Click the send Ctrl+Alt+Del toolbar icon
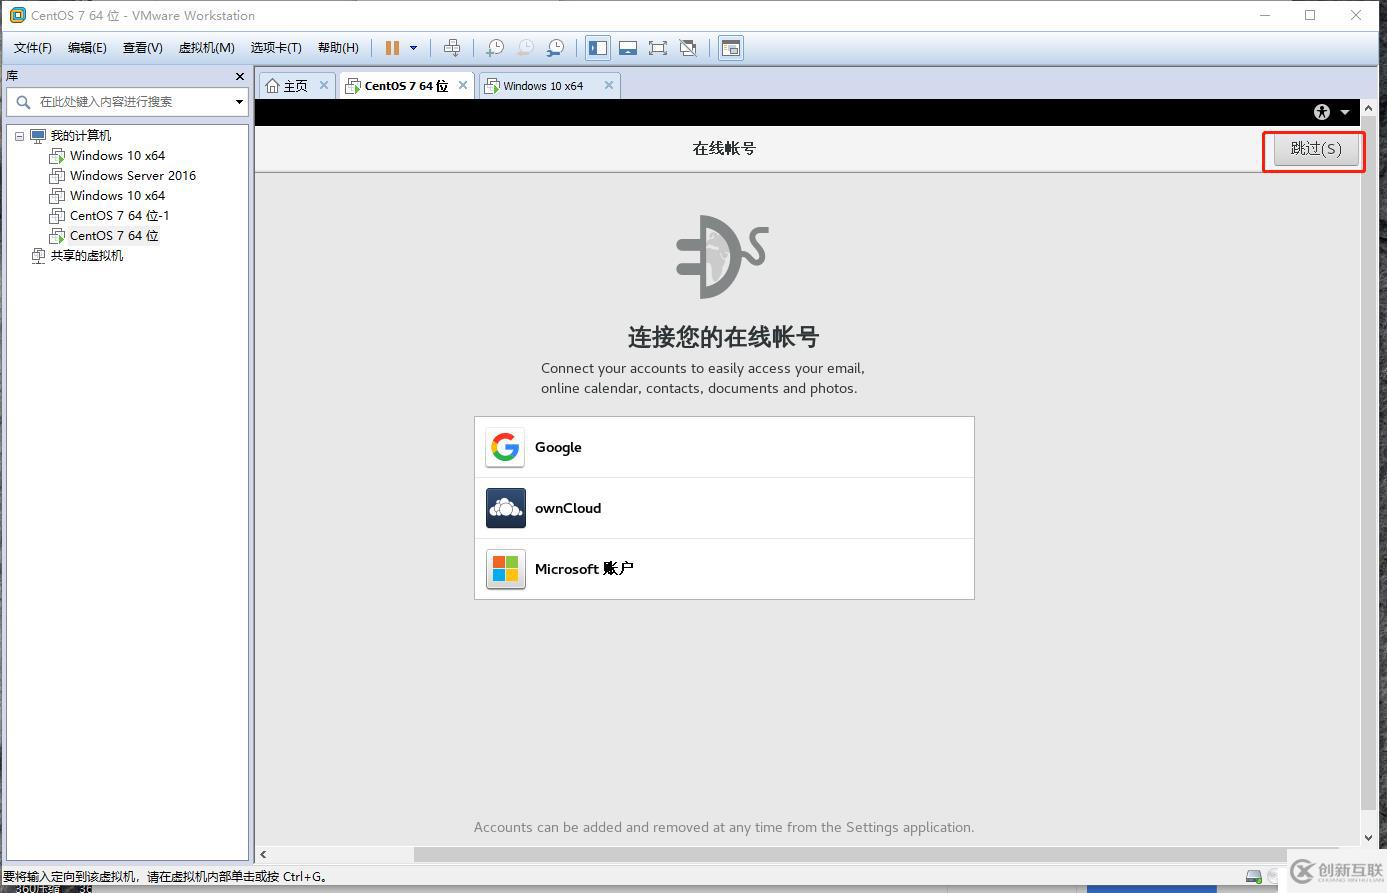Screen dimensions: 1387x893 click(452, 48)
